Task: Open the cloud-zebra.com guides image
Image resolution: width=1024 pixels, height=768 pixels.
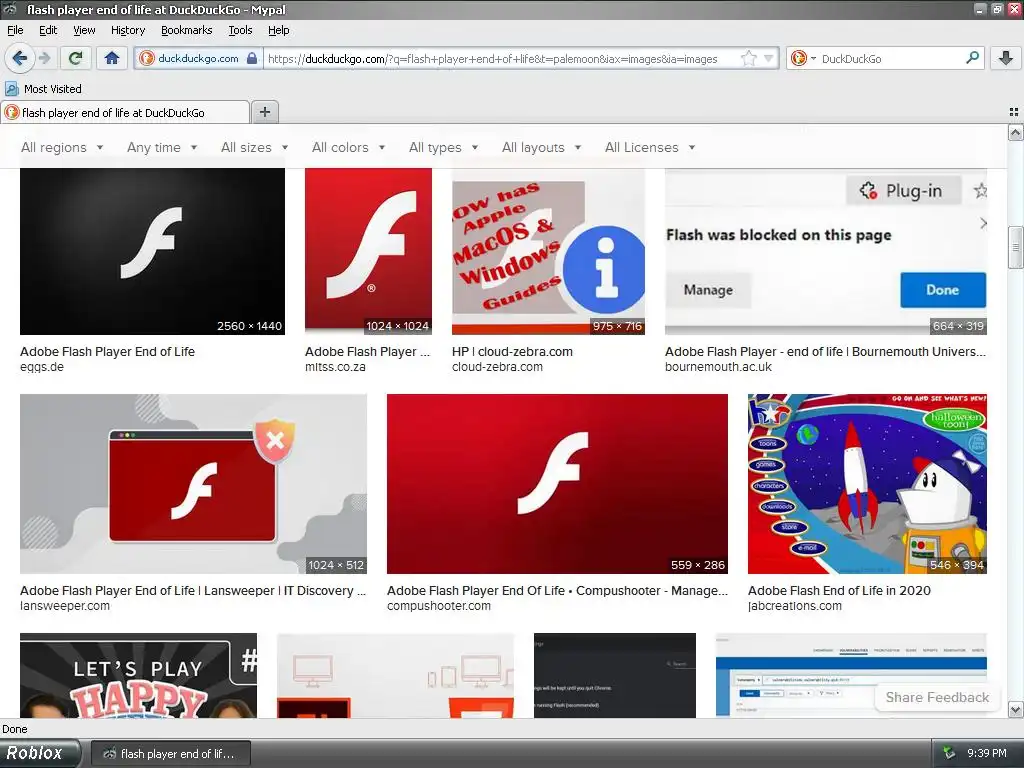Action: pos(549,251)
